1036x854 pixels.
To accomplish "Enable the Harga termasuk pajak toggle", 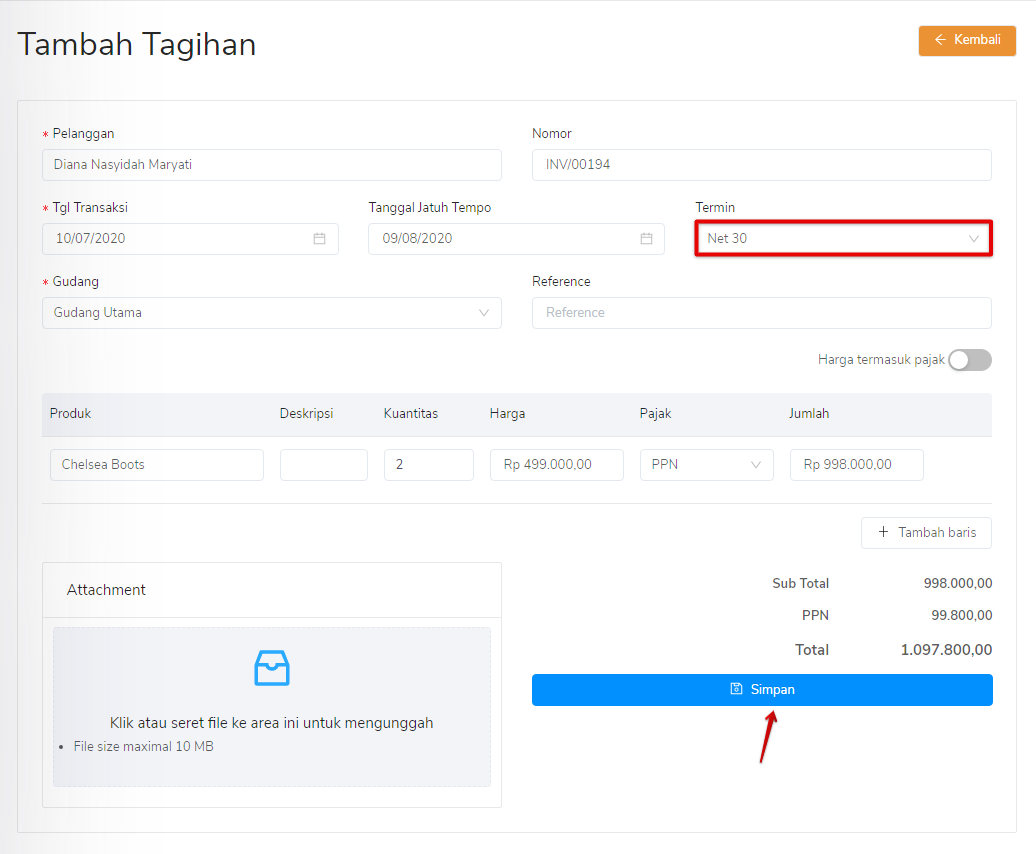I will coord(969,359).
